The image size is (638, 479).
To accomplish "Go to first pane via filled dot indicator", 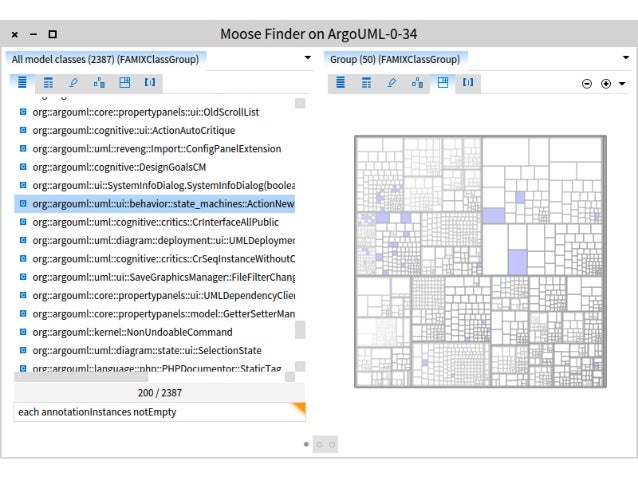I will pyautogui.click(x=306, y=444).
